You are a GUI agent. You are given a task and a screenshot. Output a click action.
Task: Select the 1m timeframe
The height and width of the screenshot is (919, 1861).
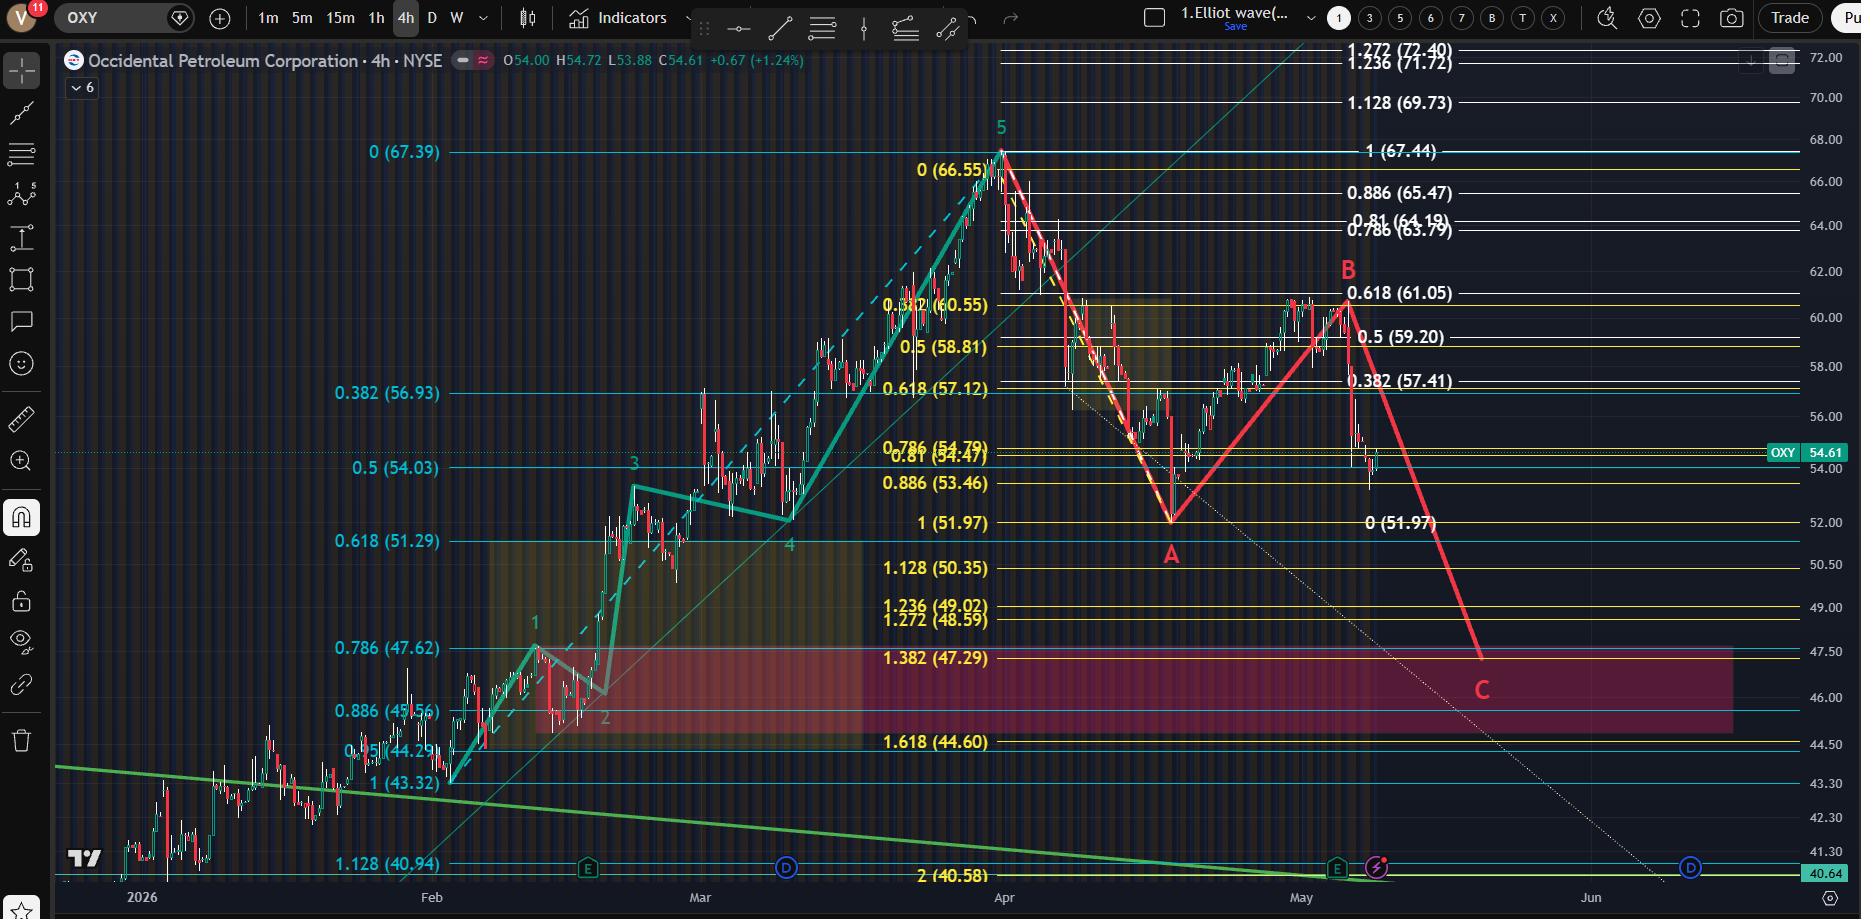pyautogui.click(x=268, y=18)
